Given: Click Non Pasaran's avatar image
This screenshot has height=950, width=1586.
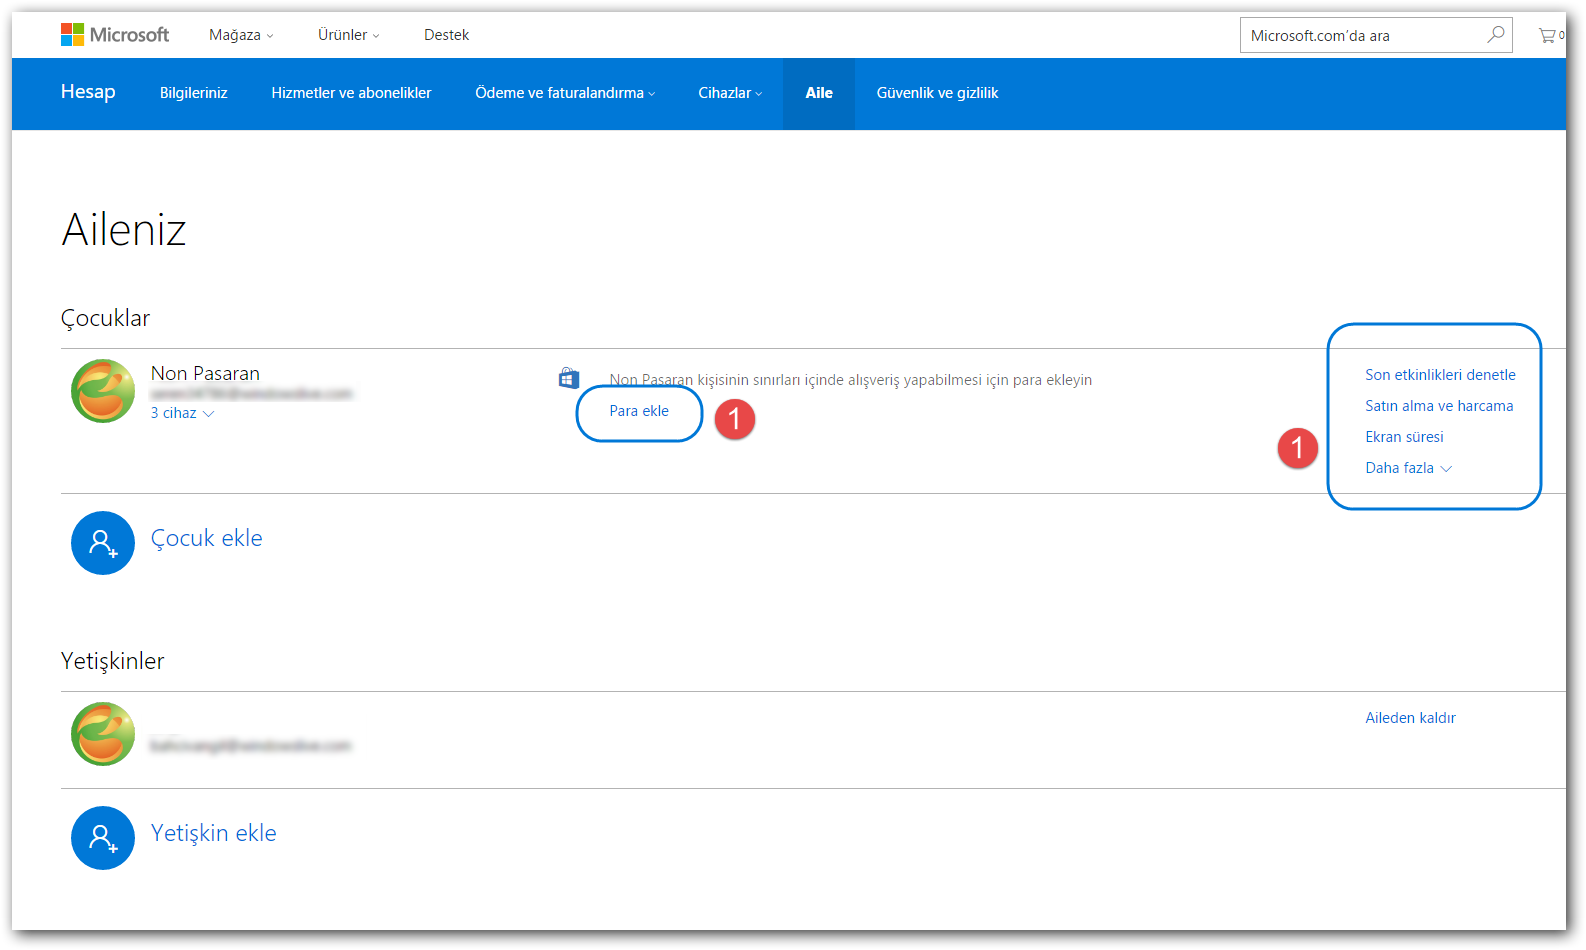Looking at the screenshot, I should click(x=103, y=391).
